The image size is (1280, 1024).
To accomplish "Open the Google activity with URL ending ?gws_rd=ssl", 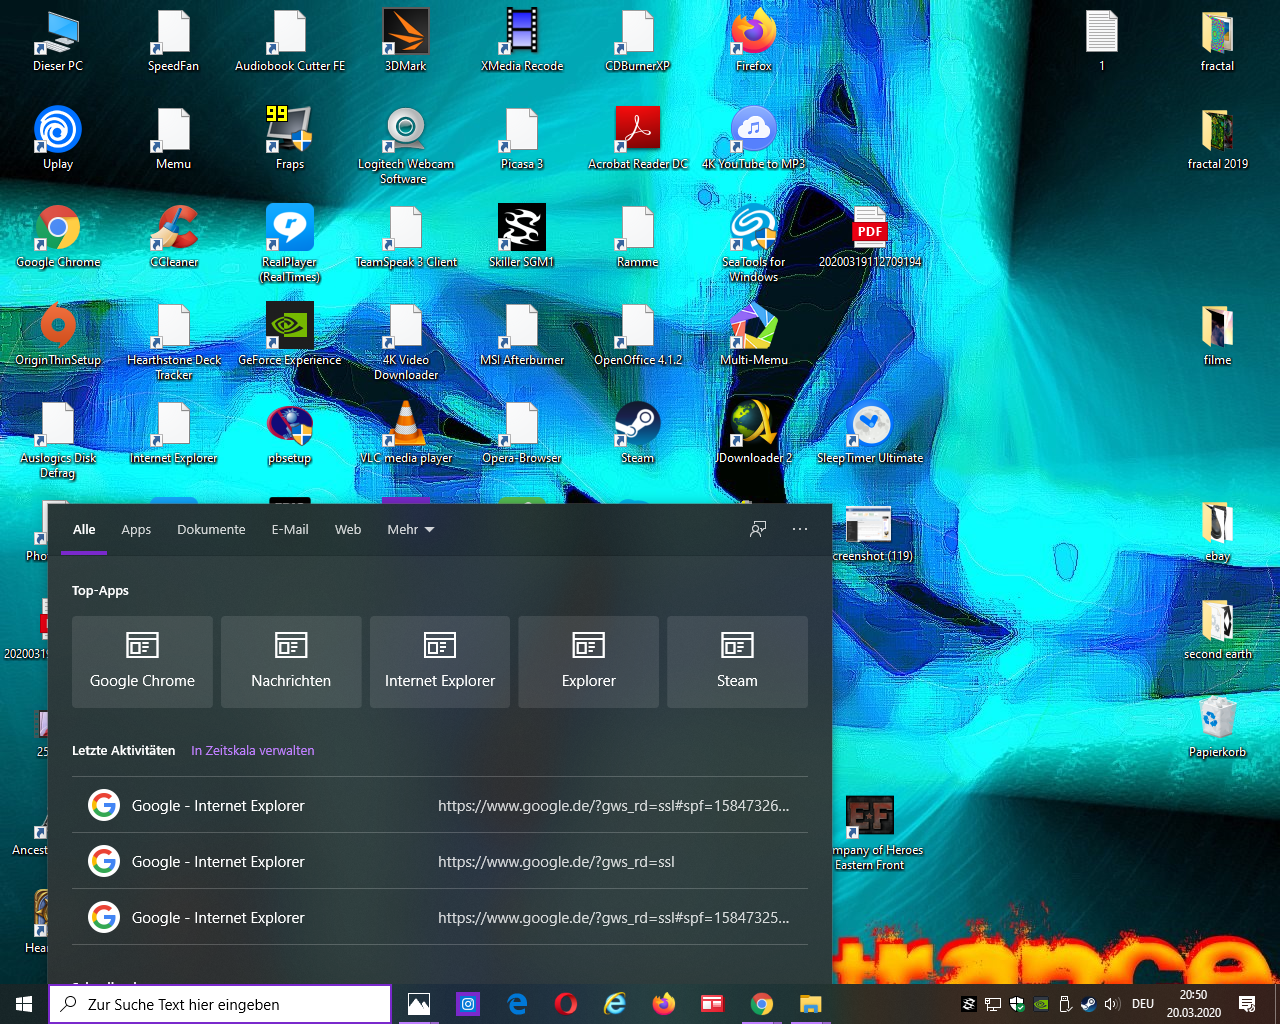I will click(440, 861).
